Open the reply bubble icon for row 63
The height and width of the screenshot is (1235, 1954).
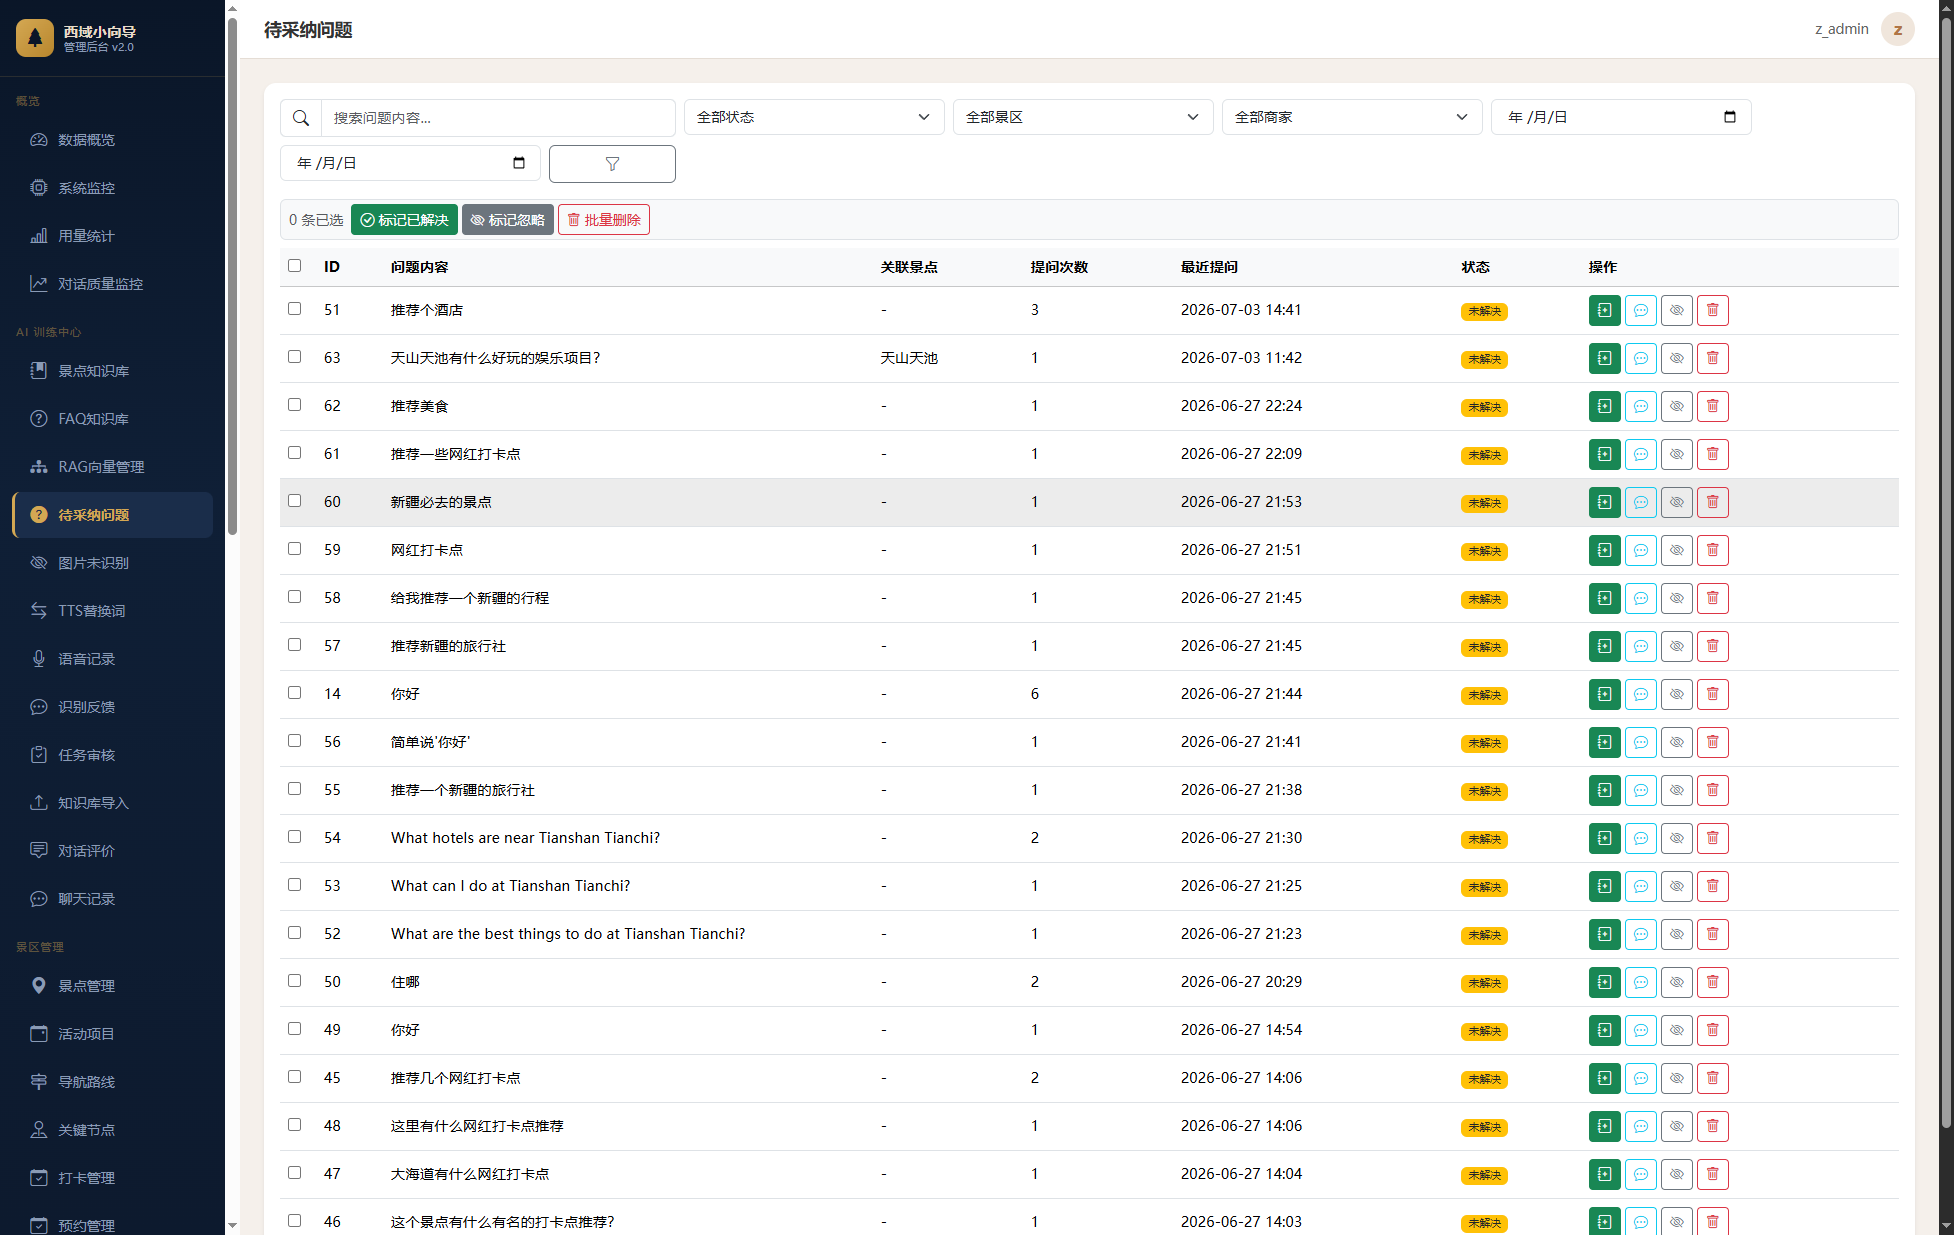(1640, 358)
